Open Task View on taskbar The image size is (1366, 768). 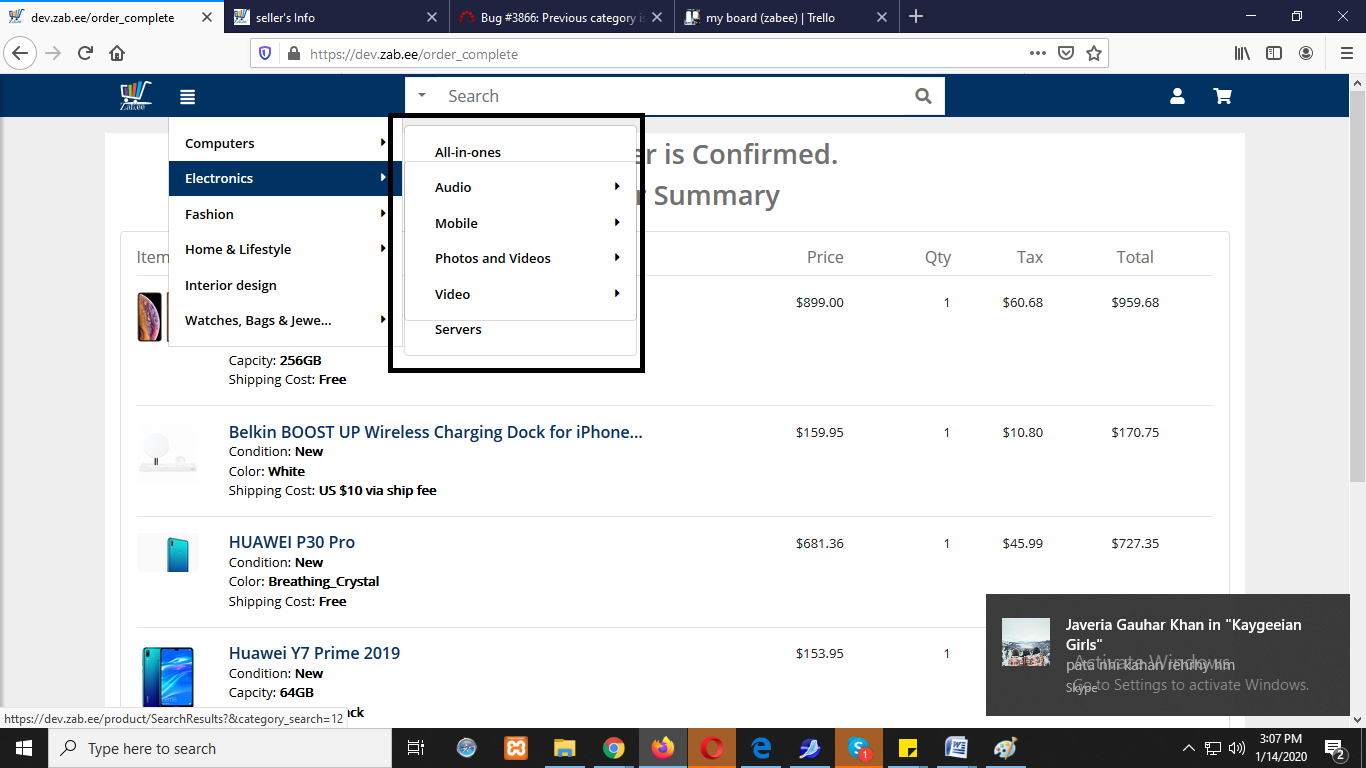[x=416, y=748]
